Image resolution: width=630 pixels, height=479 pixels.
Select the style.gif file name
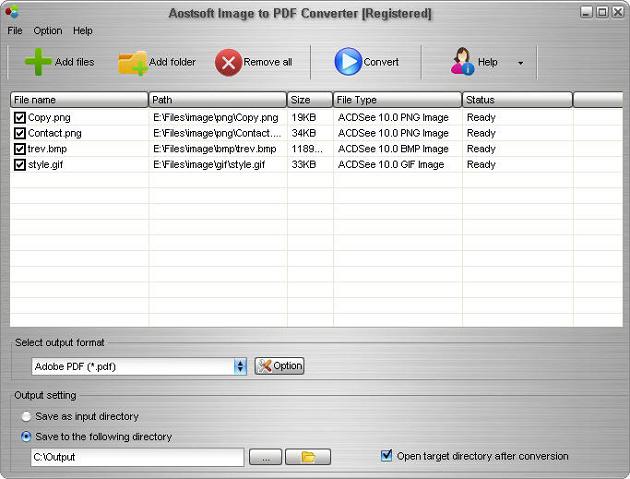tap(45, 165)
